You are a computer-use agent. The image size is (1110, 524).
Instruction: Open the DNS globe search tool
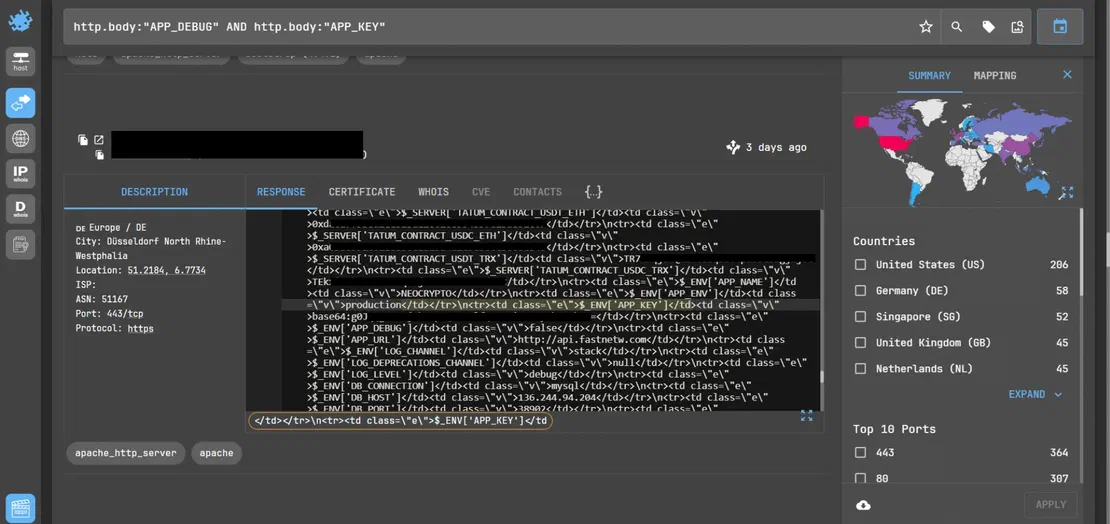pos(21,138)
